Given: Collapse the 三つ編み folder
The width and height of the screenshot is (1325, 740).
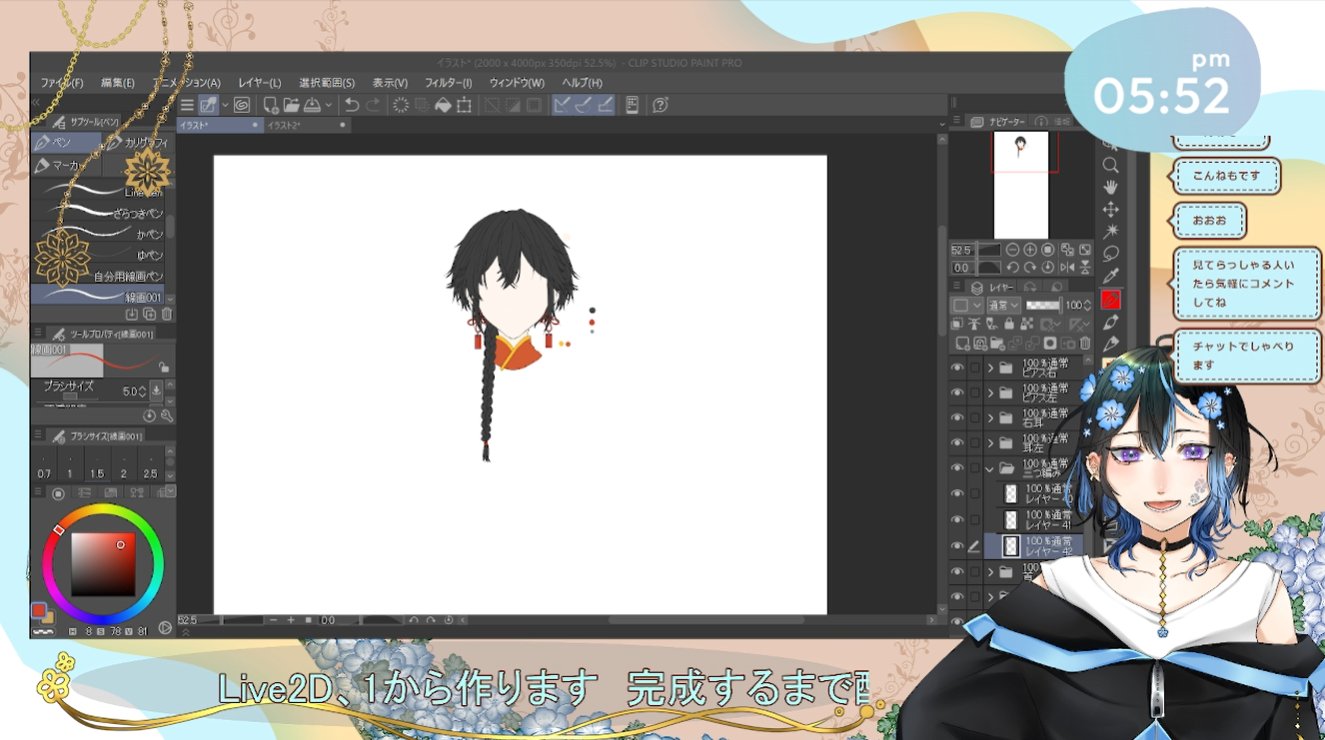Looking at the screenshot, I should [x=990, y=466].
